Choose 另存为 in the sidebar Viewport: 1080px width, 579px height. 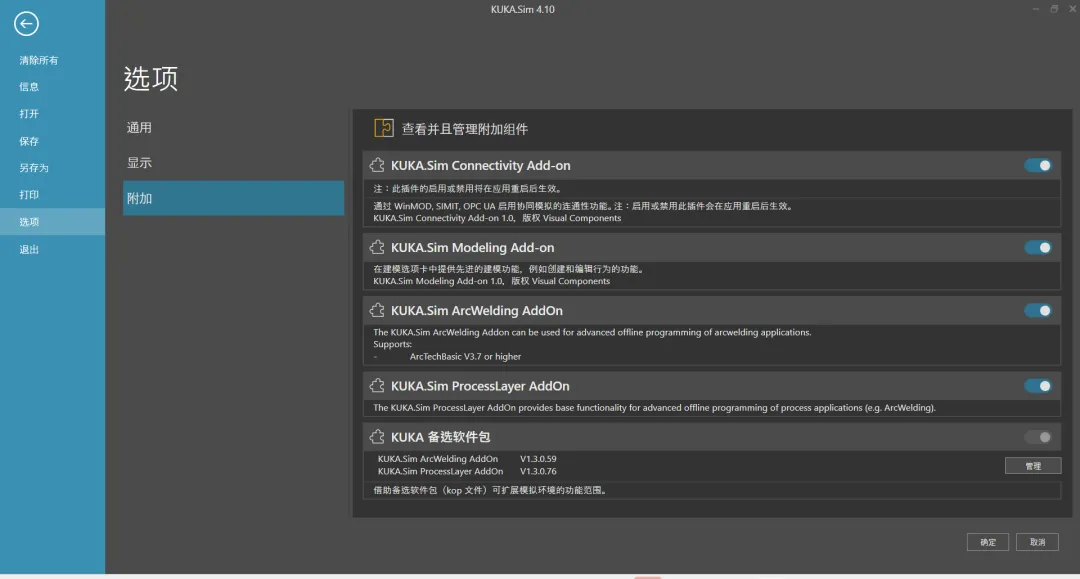52,168
